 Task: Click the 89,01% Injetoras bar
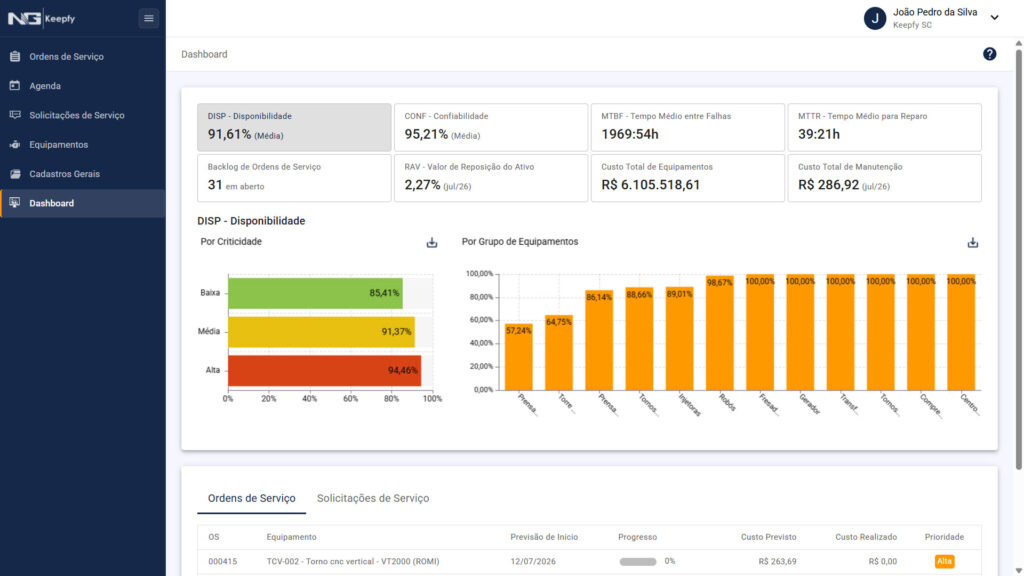[x=679, y=338]
